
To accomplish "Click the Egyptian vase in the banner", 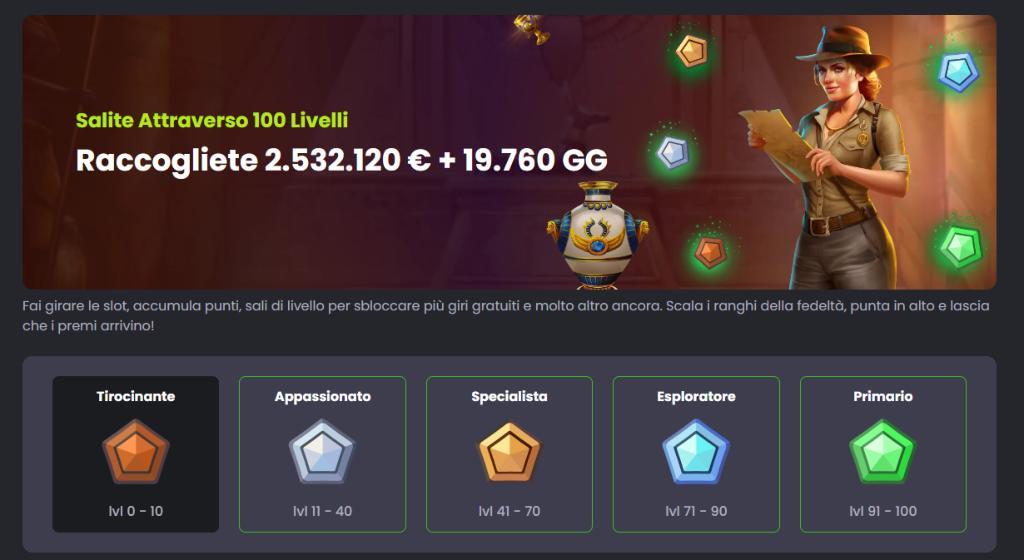I will tap(597, 236).
